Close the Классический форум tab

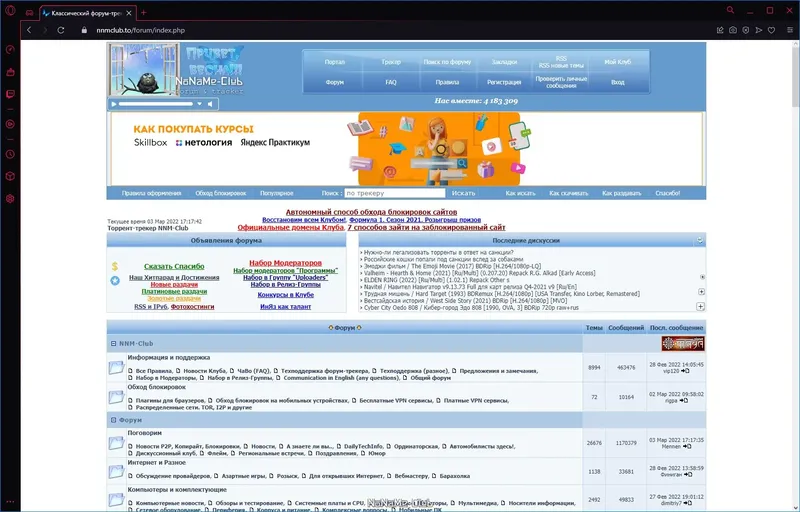click(x=129, y=13)
